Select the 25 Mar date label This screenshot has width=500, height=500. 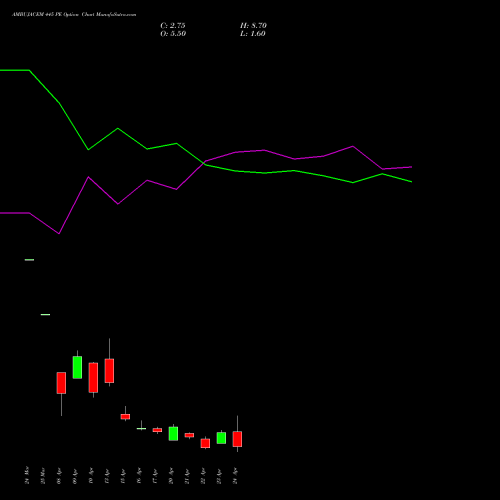pyautogui.click(x=43, y=475)
